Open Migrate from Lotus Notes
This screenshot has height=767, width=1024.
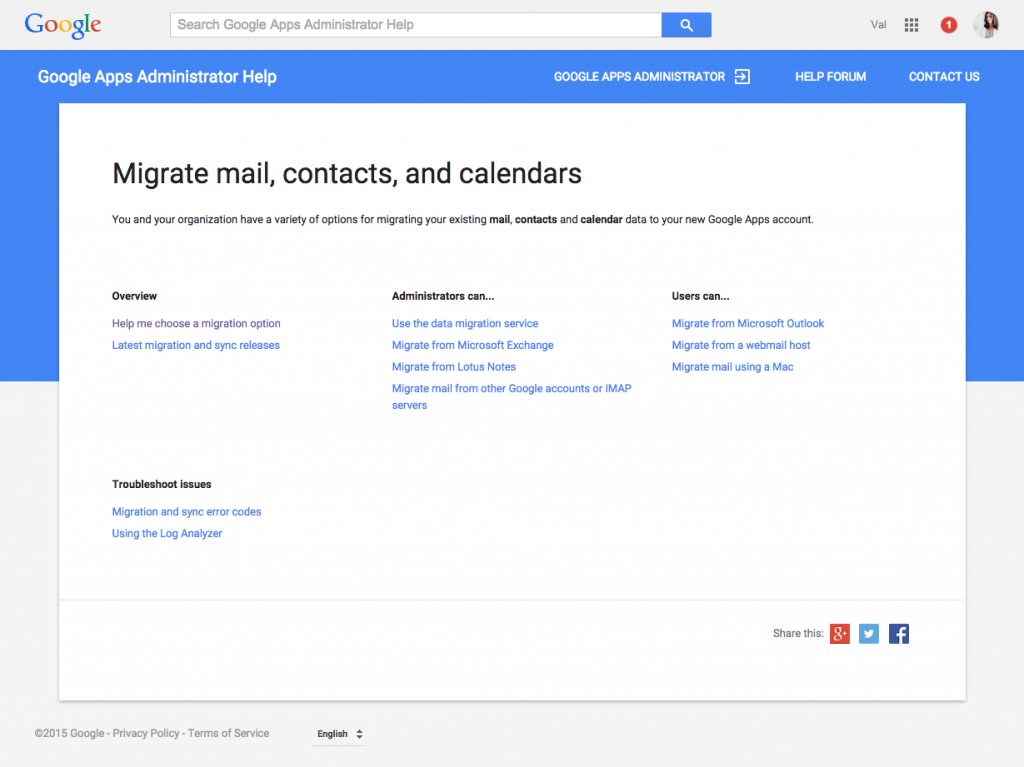tap(454, 367)
